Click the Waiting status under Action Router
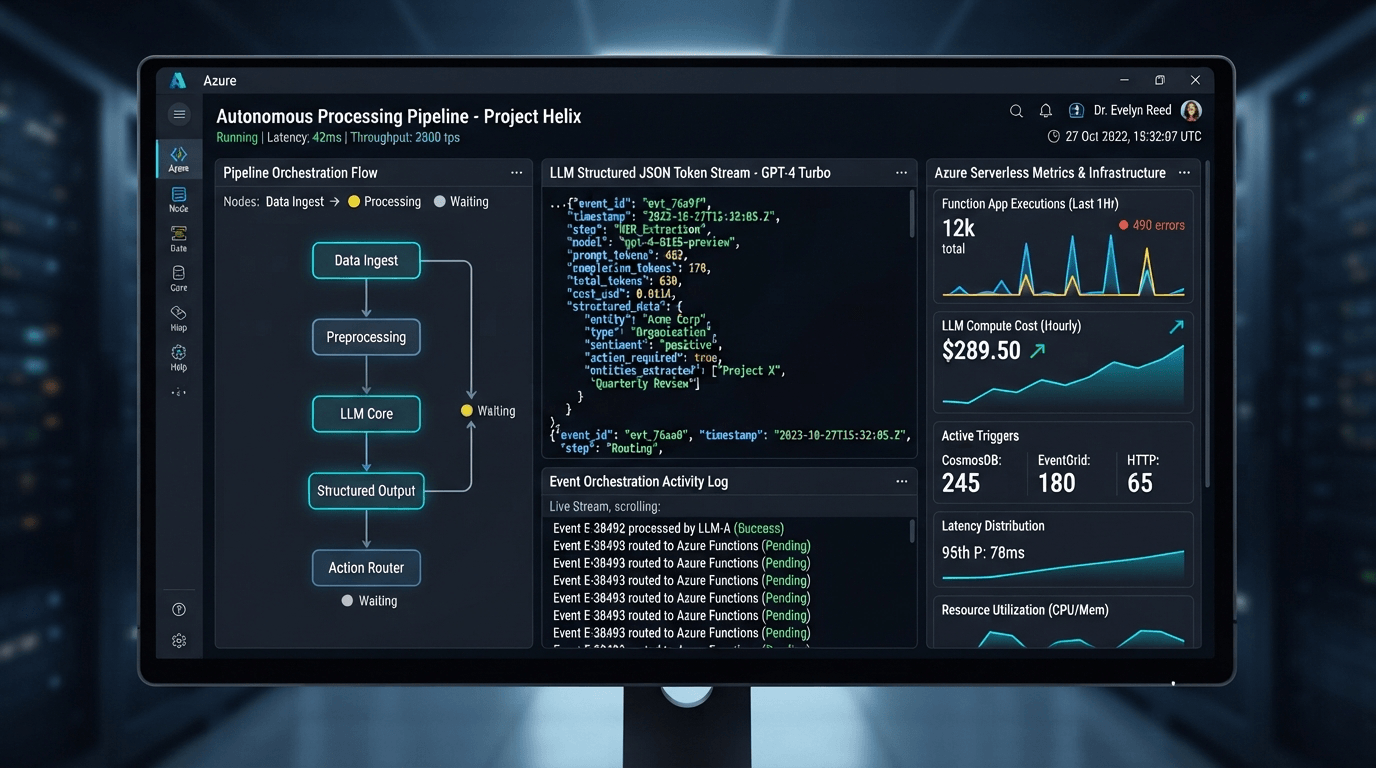1376x768 pixels. [x=369, y=601]
